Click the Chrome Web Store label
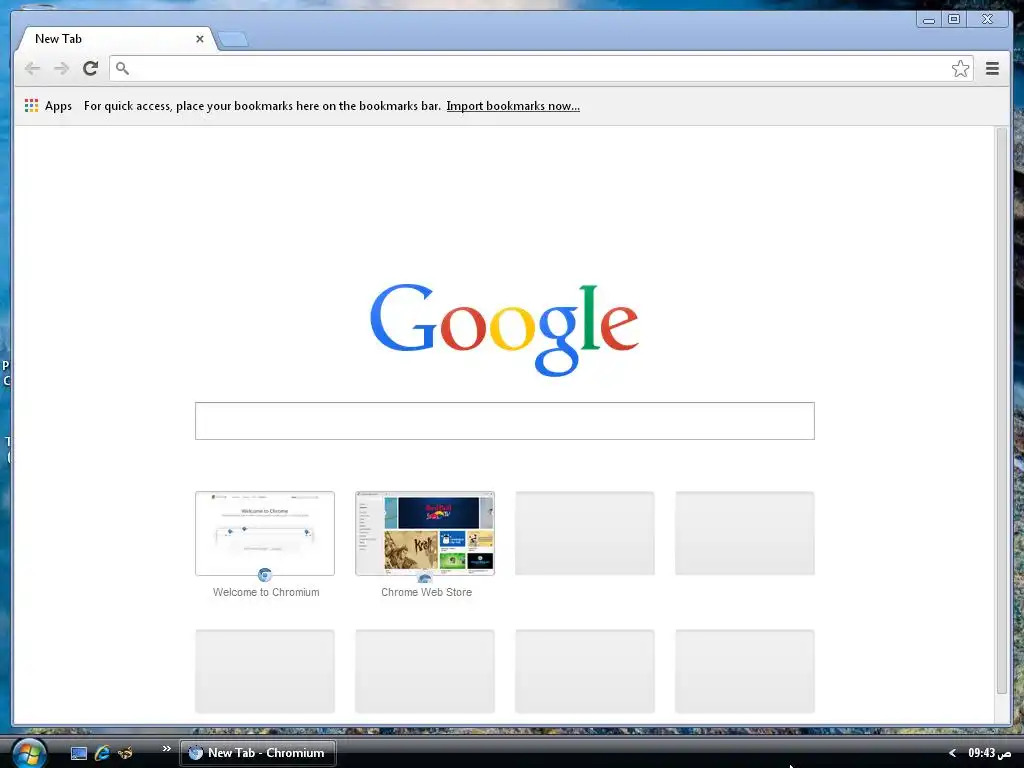The width and height of the screenshot is (1024, 768). coord(426,592)
